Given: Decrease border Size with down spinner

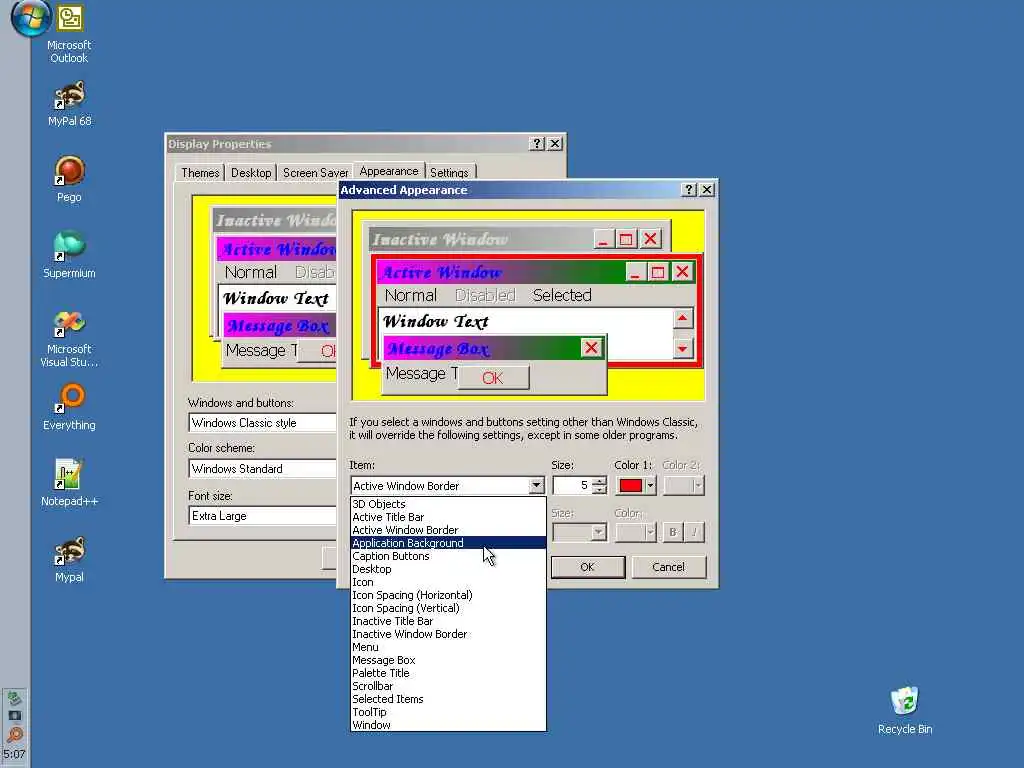Looking at the screenshot, I should 599,490.
